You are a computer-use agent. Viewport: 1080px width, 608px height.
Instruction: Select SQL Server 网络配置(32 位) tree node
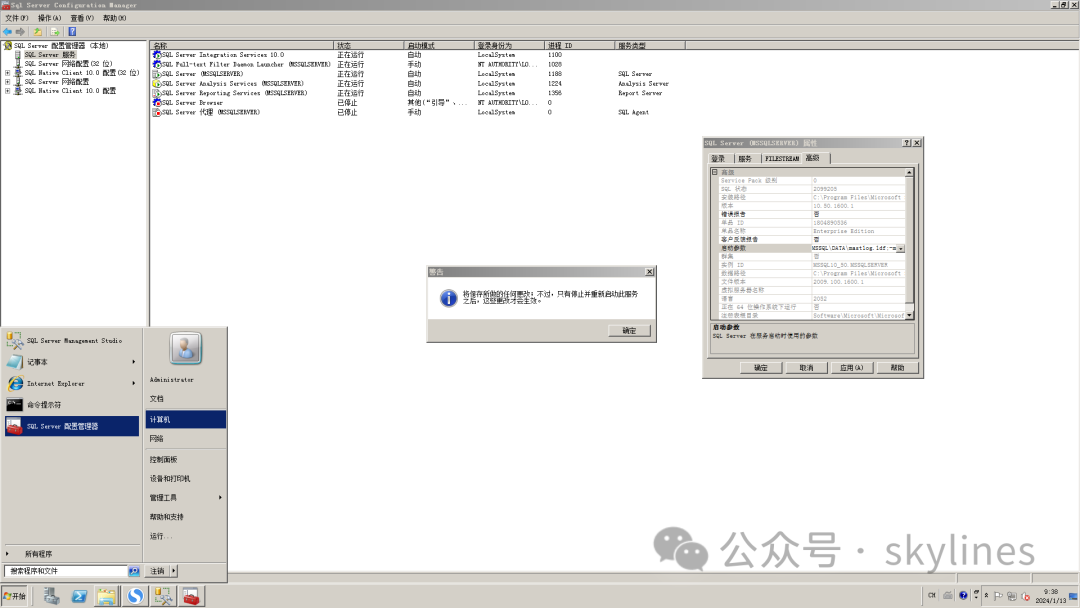point(68,63)
